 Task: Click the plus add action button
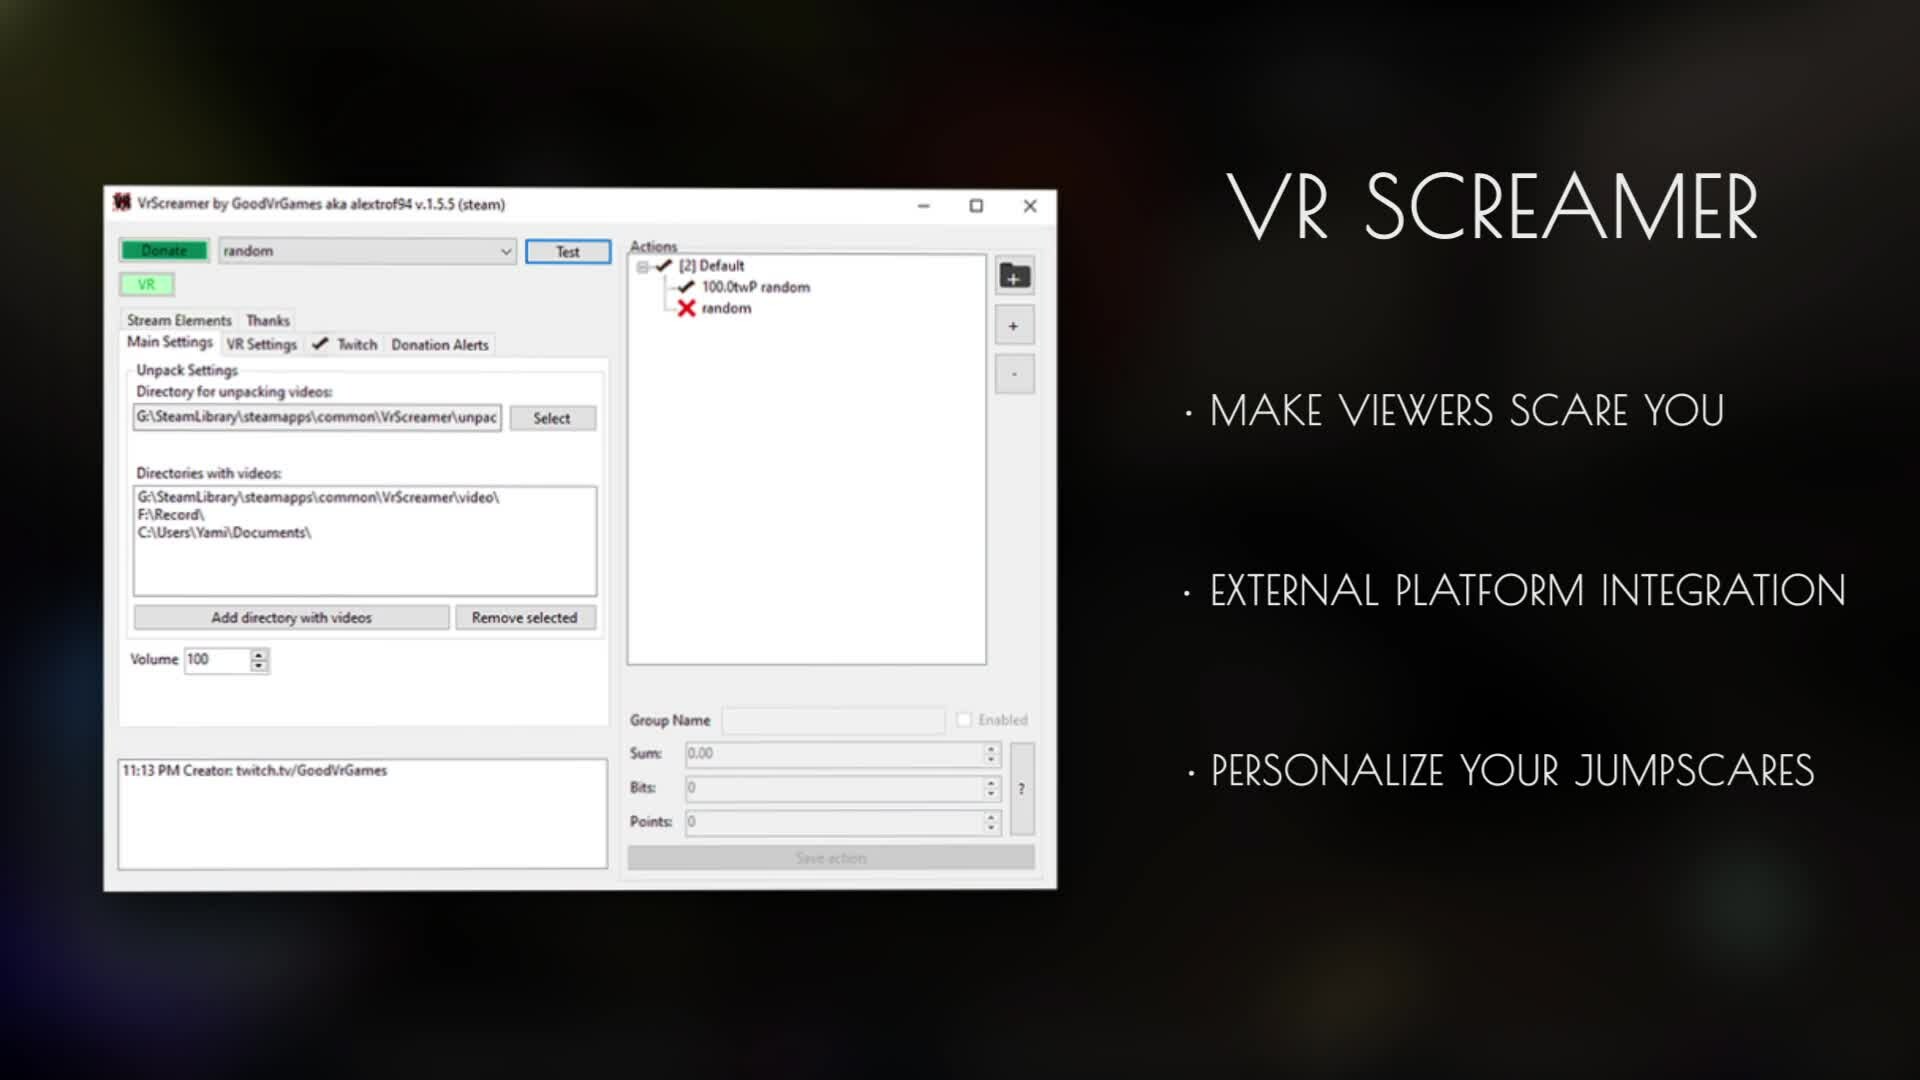1014,326
